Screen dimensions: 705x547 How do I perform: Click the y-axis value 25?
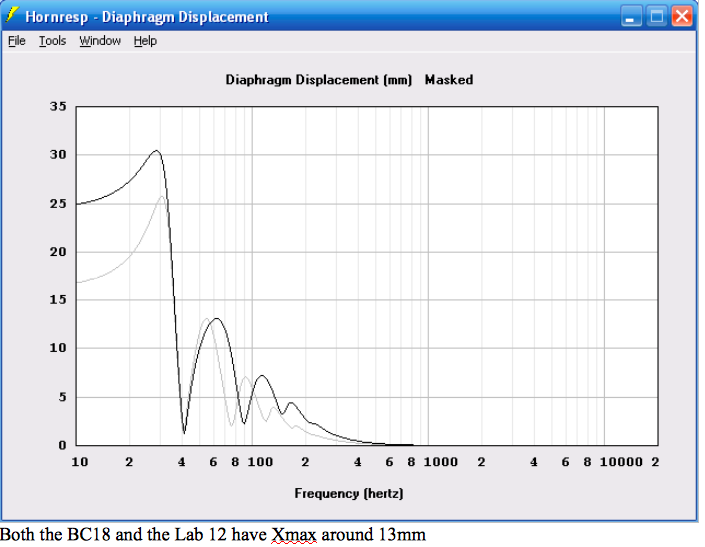tap(58, 204)
